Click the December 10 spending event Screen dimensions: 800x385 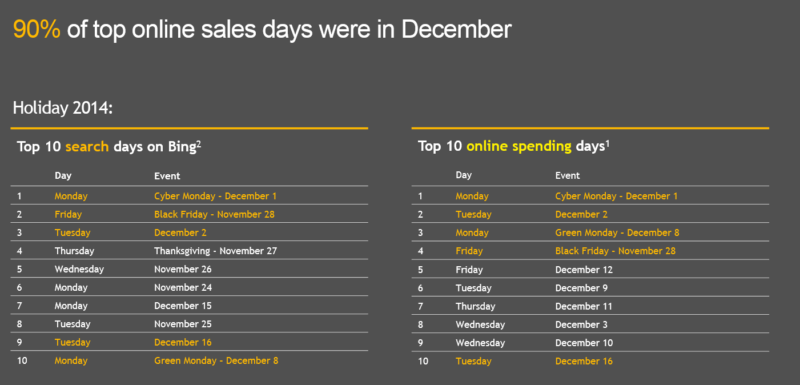tap(584, 343)
